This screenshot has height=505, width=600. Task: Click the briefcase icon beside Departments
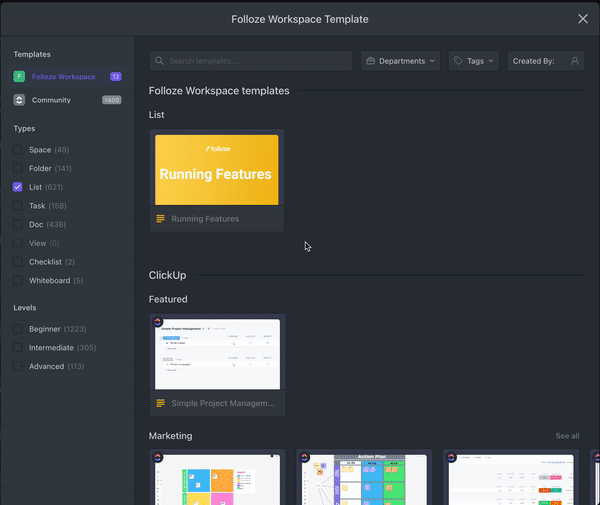370,61
